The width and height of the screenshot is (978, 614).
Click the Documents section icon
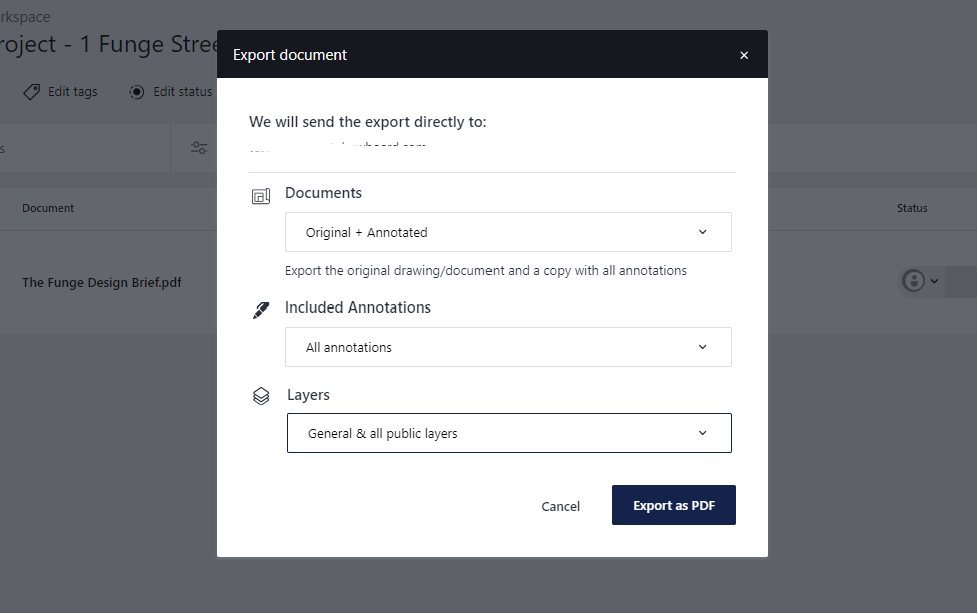click(x=261, y=197)
